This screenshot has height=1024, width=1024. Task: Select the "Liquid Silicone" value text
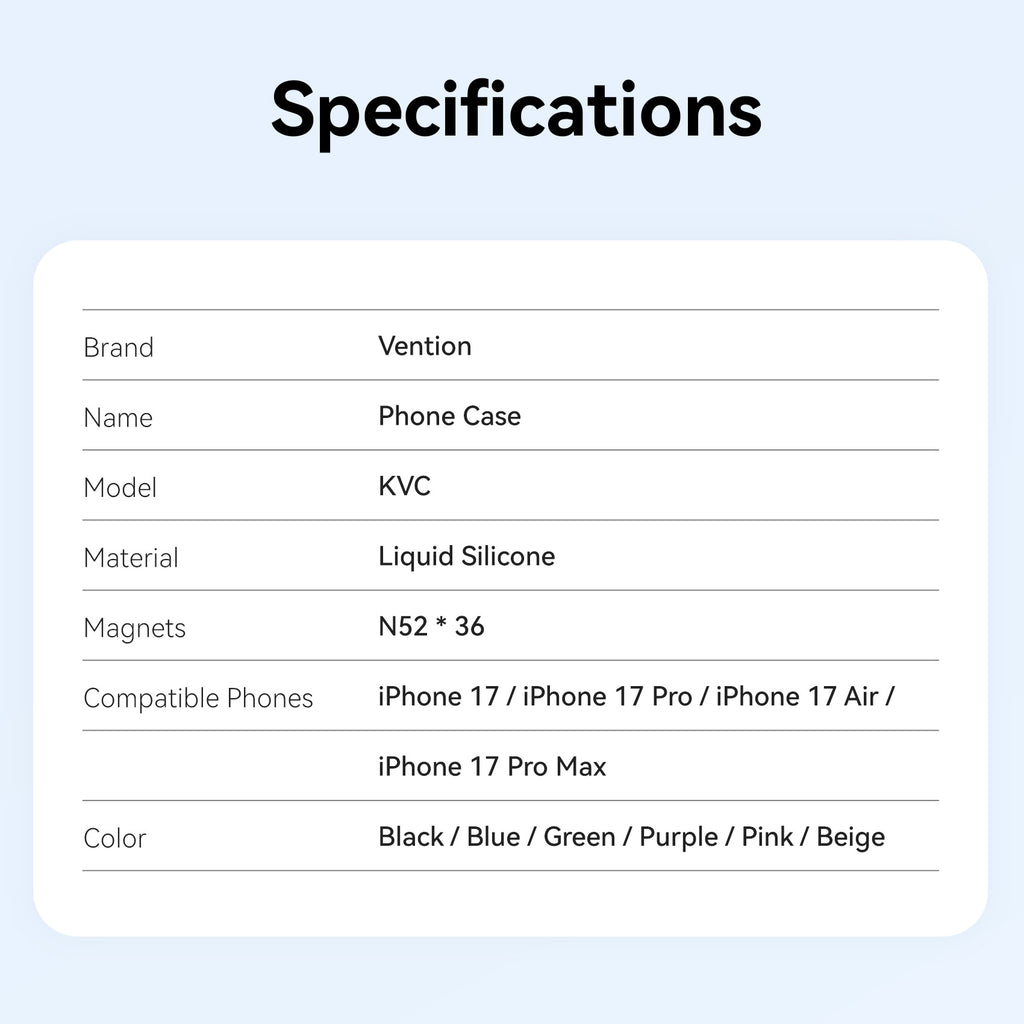coord(466,556)
